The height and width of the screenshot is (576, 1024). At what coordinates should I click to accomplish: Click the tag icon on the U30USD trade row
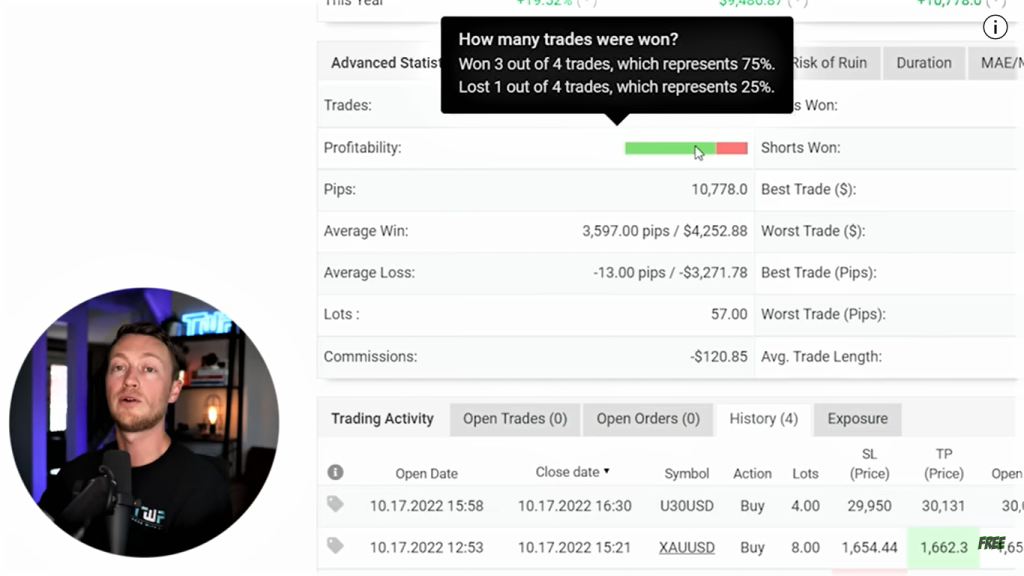click(335, 505)
